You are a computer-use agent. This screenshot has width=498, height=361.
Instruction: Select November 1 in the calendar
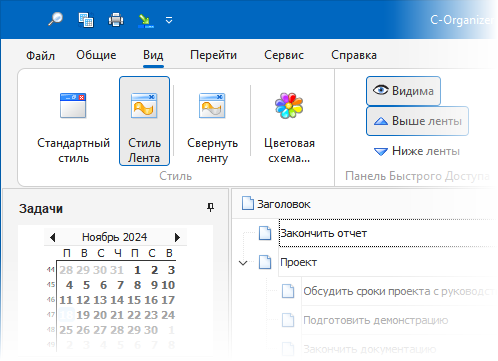pyautogui.click(x=137, y=270)
